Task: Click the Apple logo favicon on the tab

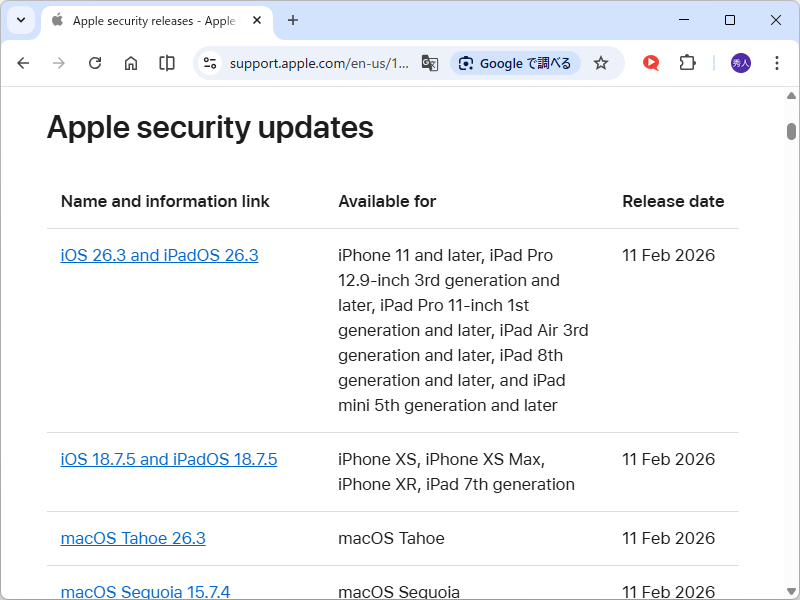Action: pos(57,20)
